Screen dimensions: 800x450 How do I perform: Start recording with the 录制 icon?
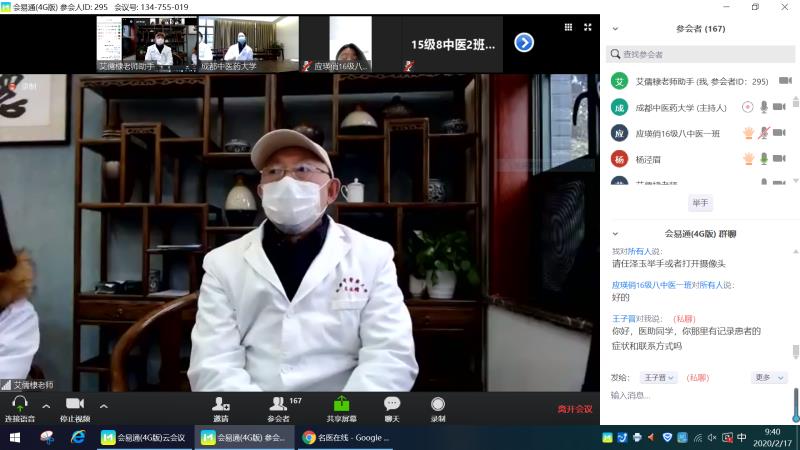pos(438,403)
